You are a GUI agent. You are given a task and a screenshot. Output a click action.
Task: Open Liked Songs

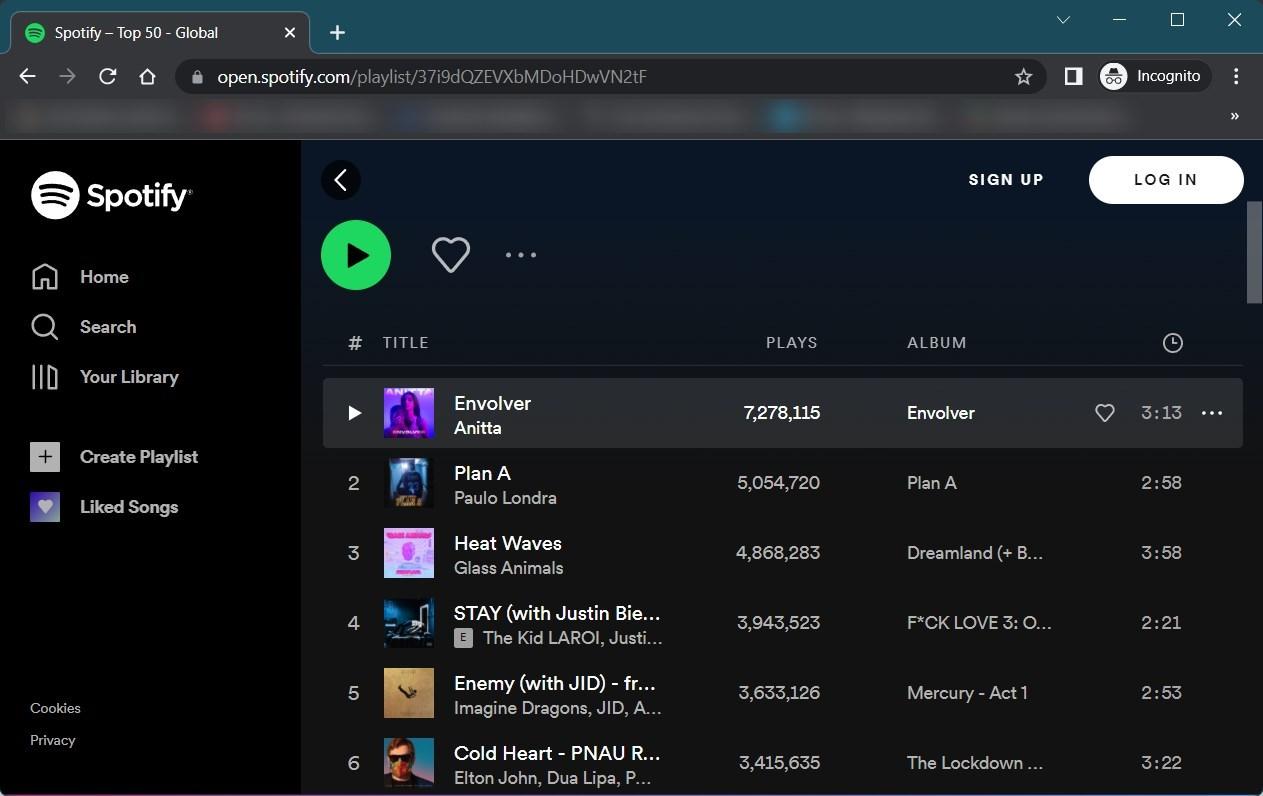coord(128,506)
